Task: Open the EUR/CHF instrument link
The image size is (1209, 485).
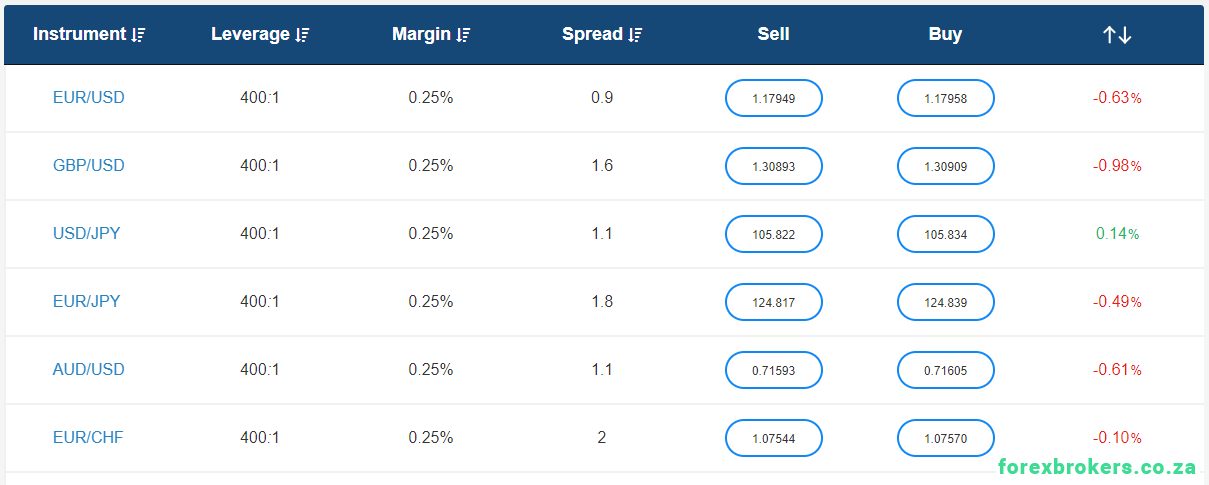Action: click(88, 438)
